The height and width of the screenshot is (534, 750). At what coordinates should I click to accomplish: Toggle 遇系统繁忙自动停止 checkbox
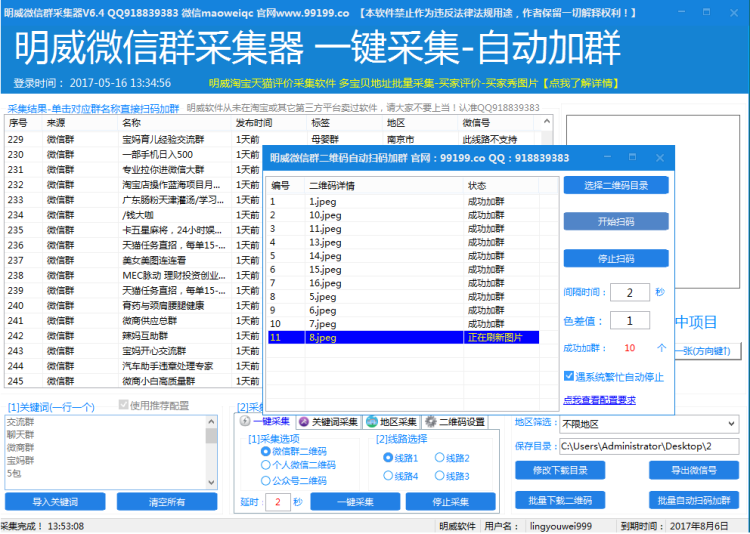[x=569, y=377]
